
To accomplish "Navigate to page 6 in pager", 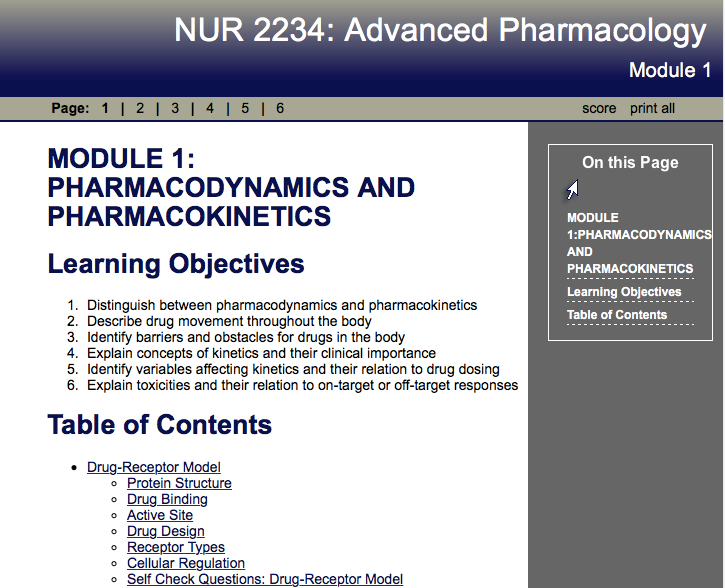I will pos(280,108).
